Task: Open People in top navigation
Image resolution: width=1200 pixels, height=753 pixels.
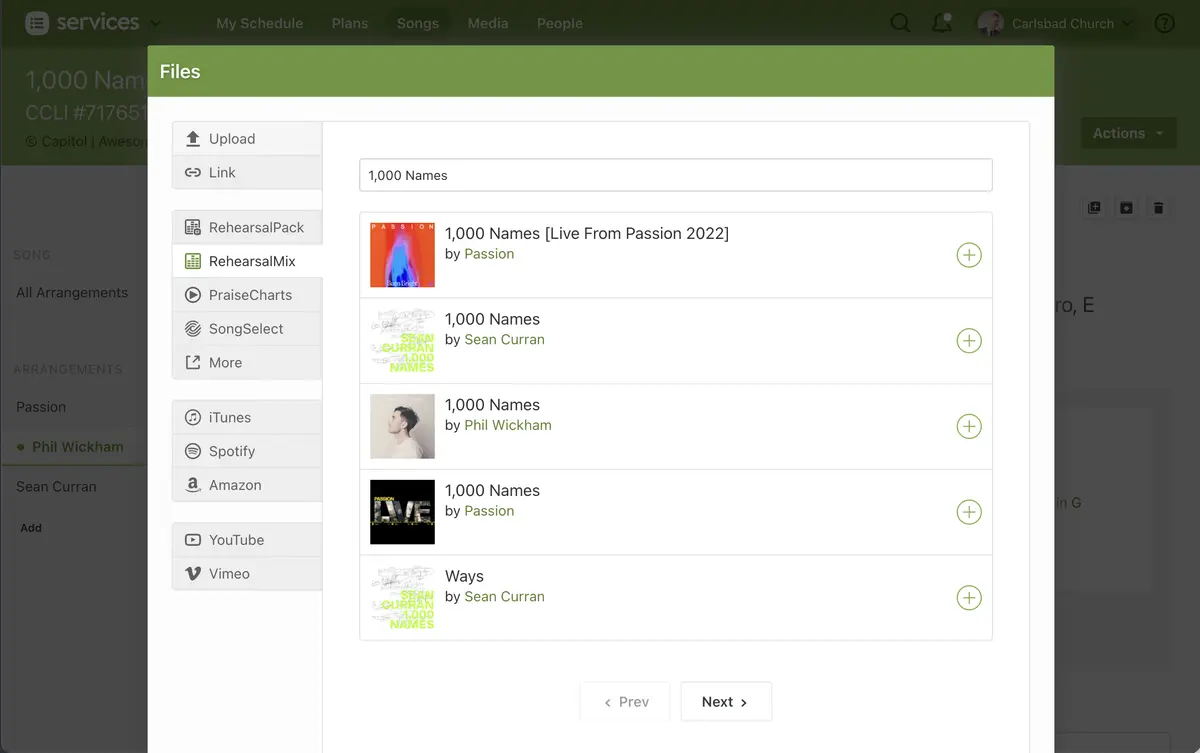Action: click(x=560, y=23)
